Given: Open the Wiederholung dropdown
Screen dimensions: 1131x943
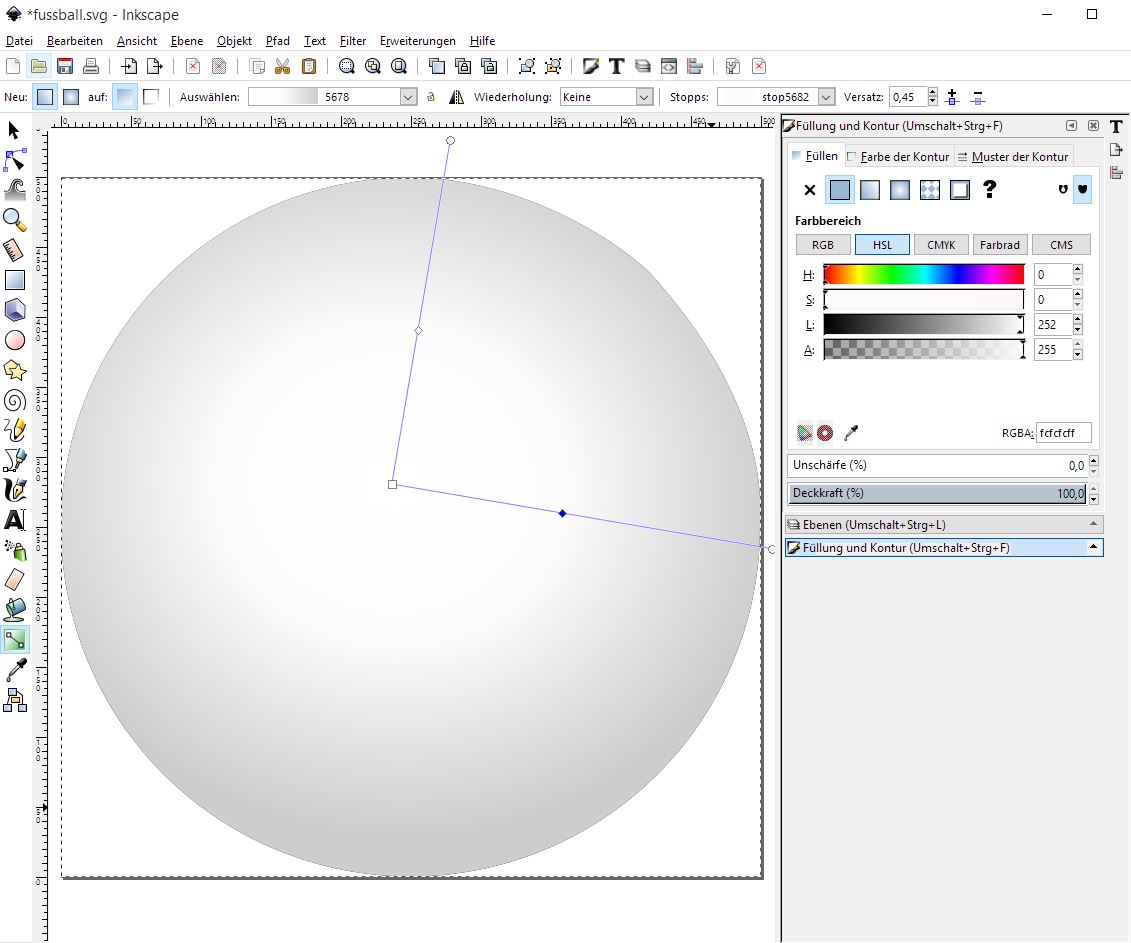Looking at the screenshot, I should 607,97.
